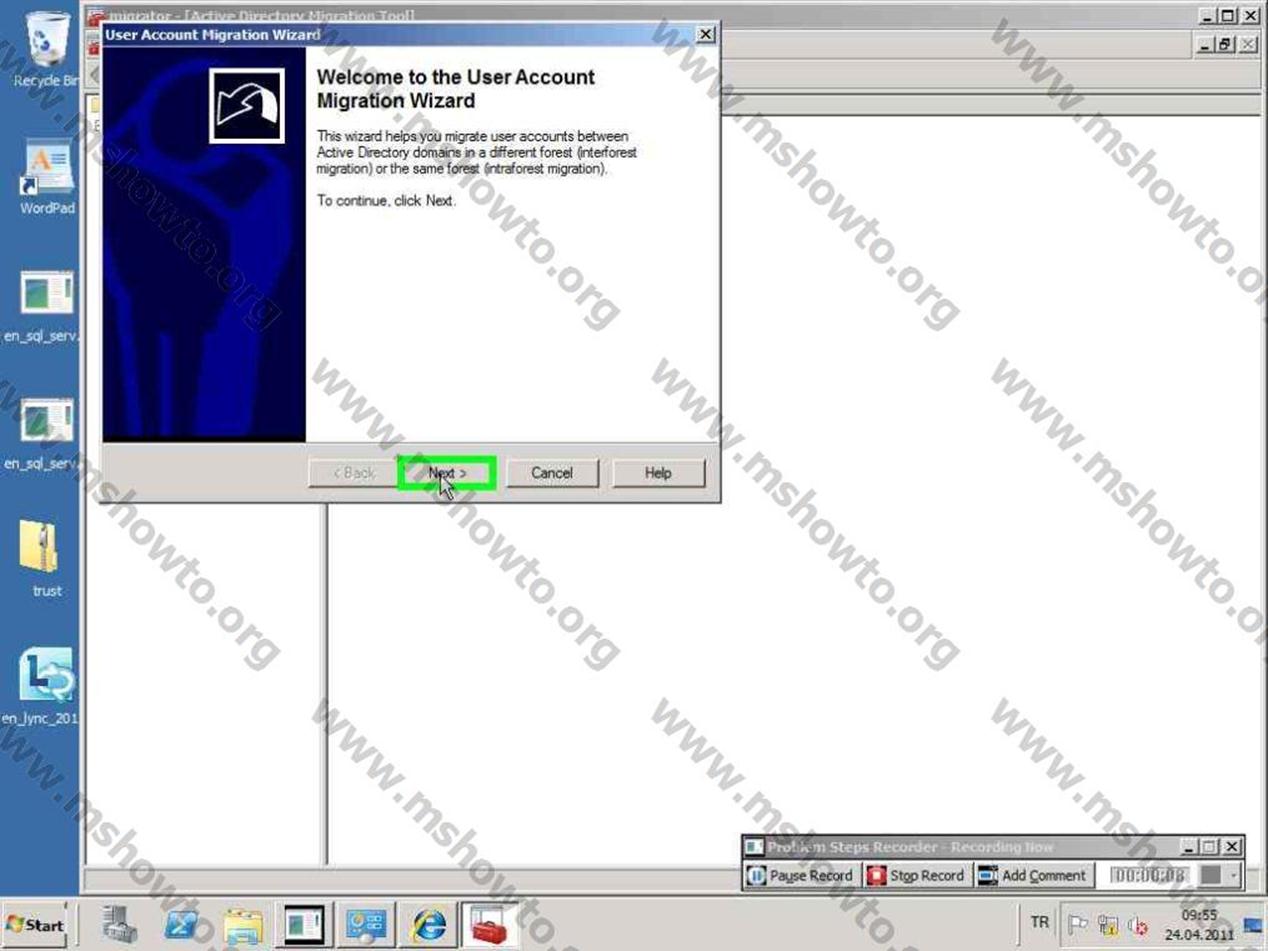Click the Show desktop icon beside the clock
This screenshot has width=1268, height=951.
(1253, 925)
